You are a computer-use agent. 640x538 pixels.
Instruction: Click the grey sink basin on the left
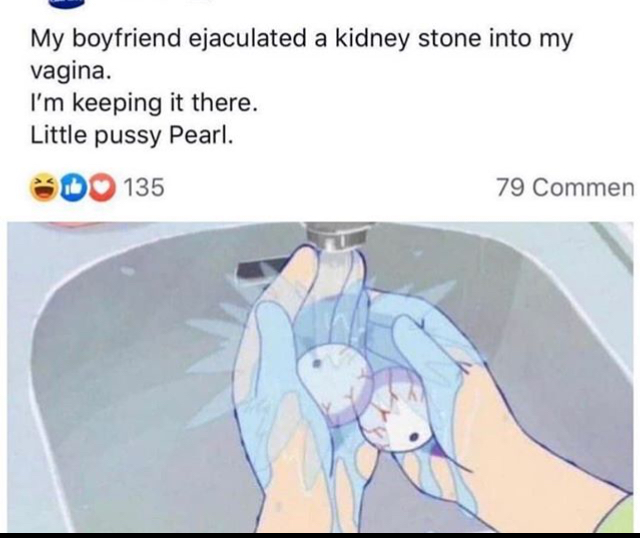100,380
